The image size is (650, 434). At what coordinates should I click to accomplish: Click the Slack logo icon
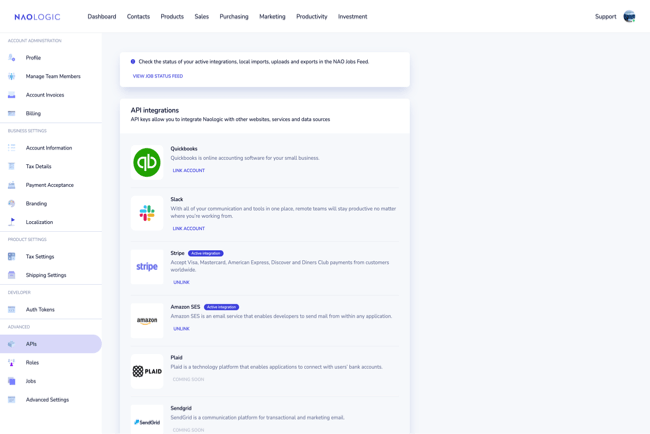tap(147, 213)
